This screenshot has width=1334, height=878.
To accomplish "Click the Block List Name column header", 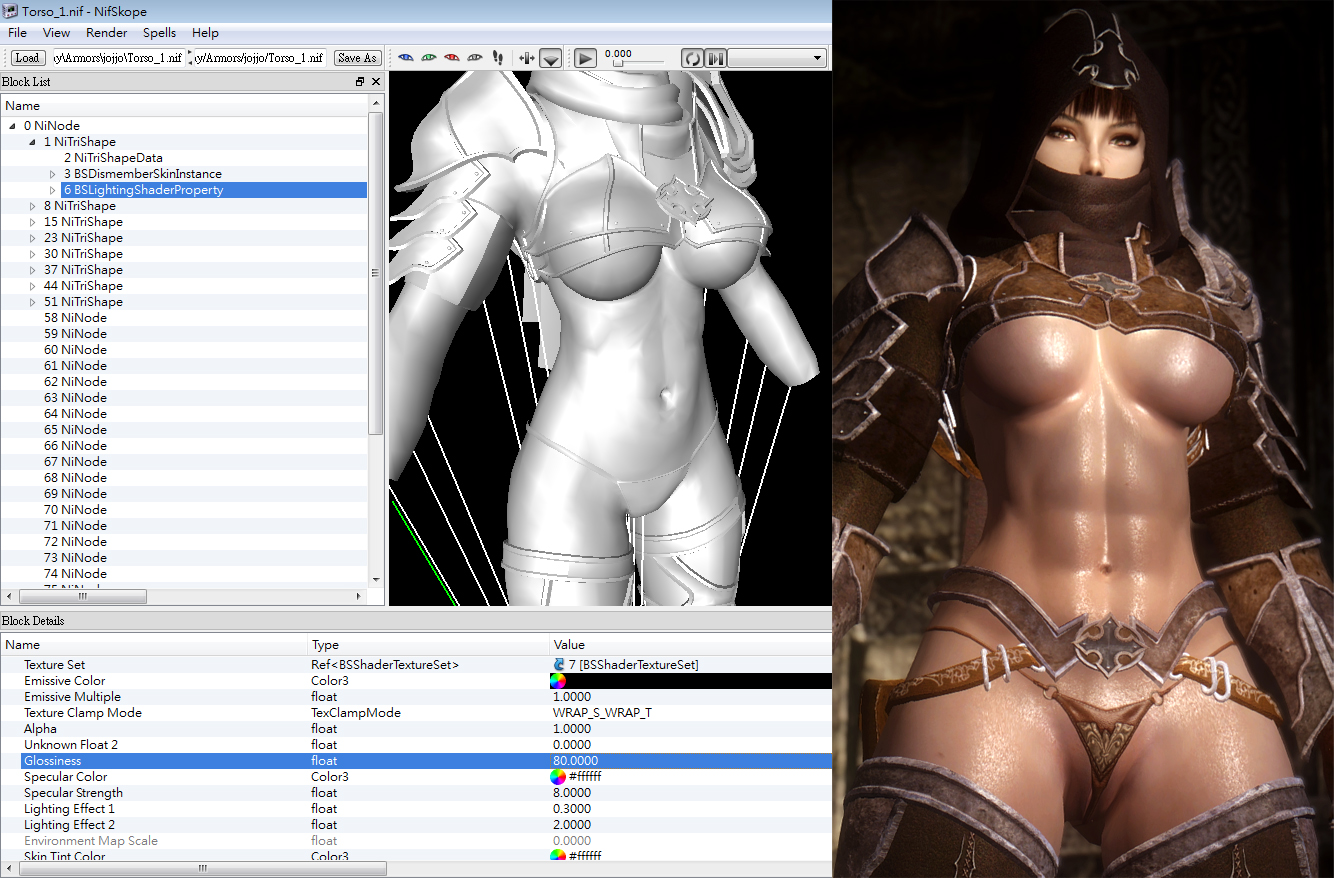I will tap(184, 105).
